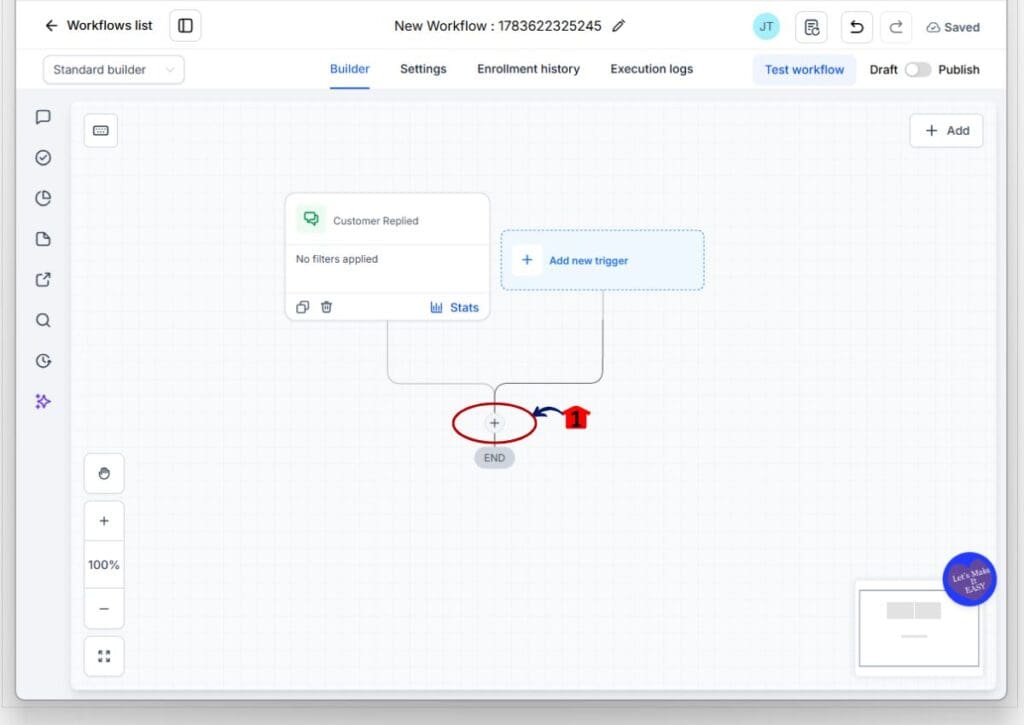Duplicate the Customer Replied trigger
The image size is (1024, 725).
click(x=302, y=307)
